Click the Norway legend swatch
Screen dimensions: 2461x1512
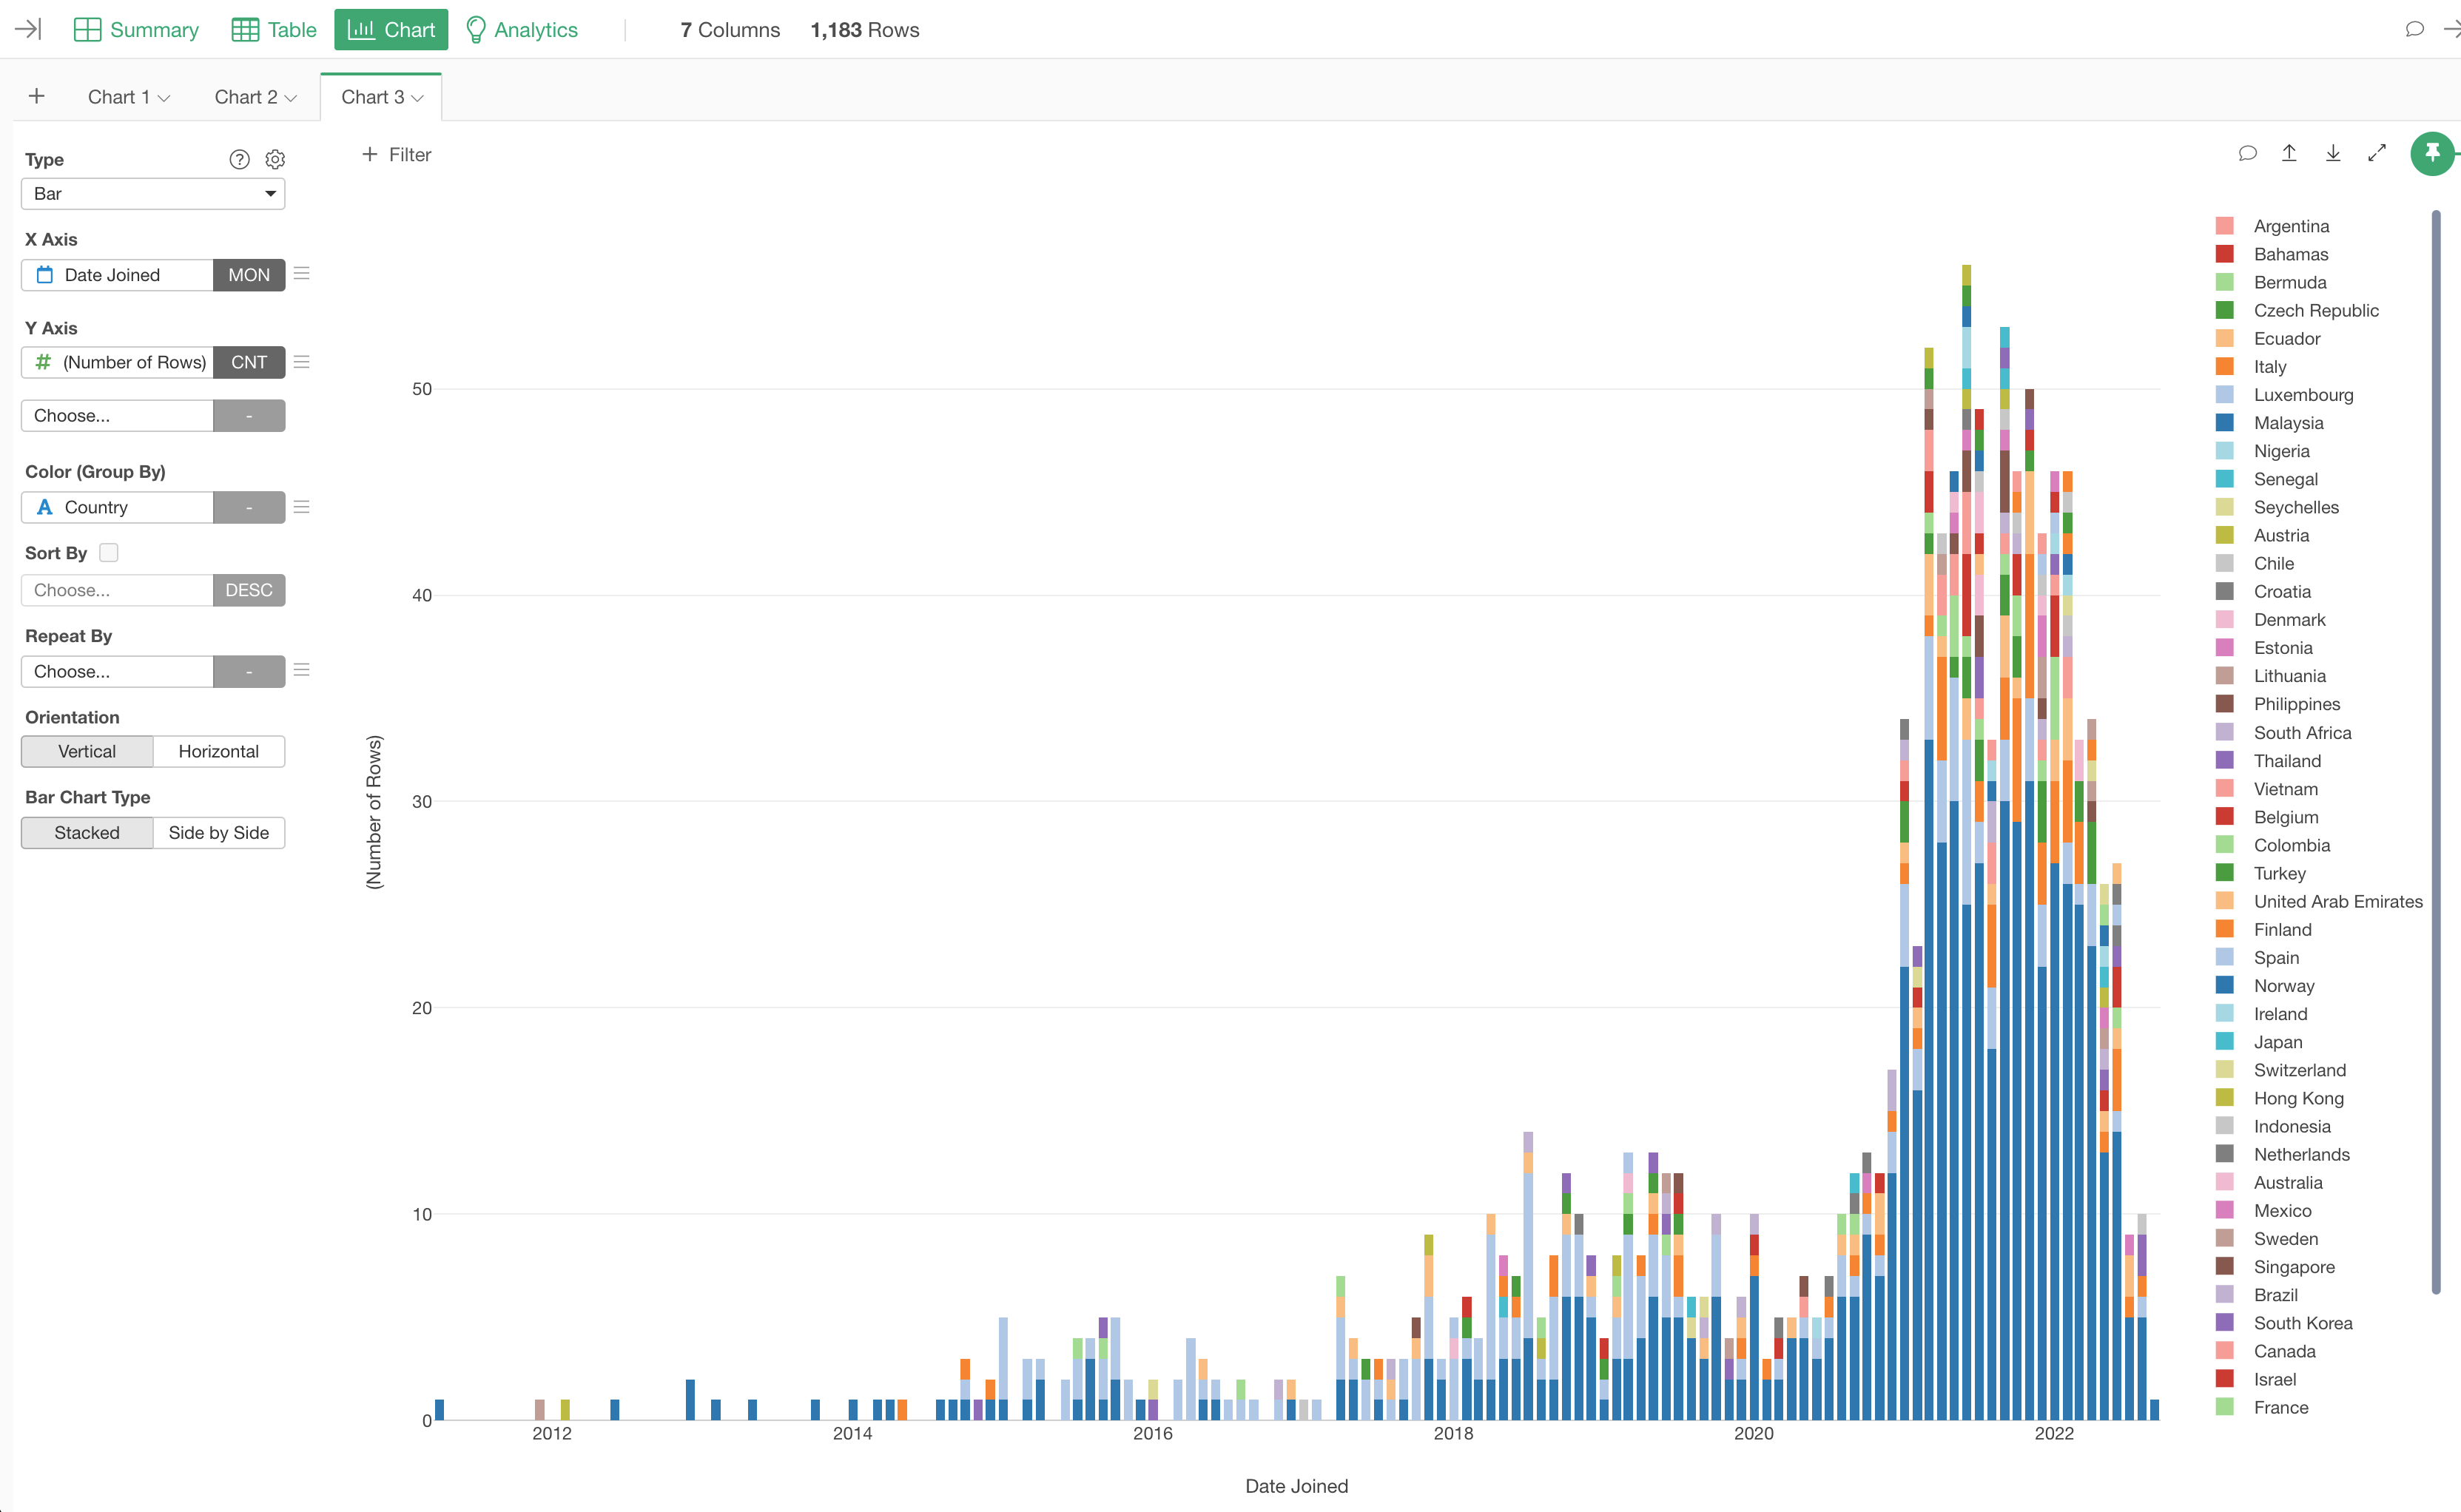click(2224, 985)
